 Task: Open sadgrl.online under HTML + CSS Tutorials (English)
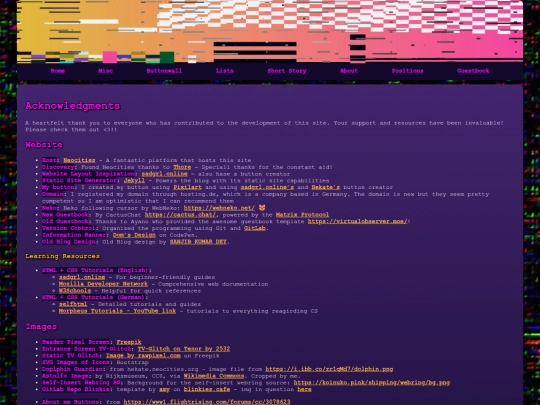[82, 277]
